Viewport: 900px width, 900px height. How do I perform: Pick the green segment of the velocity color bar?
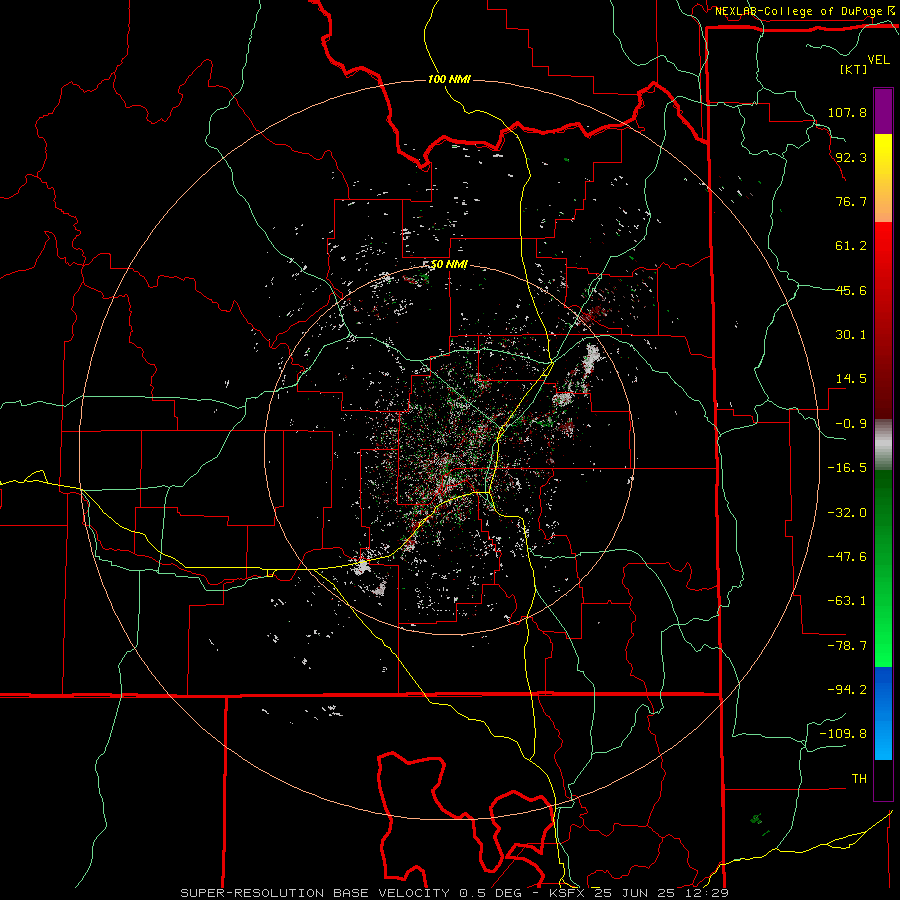click(x=883, y=568)
